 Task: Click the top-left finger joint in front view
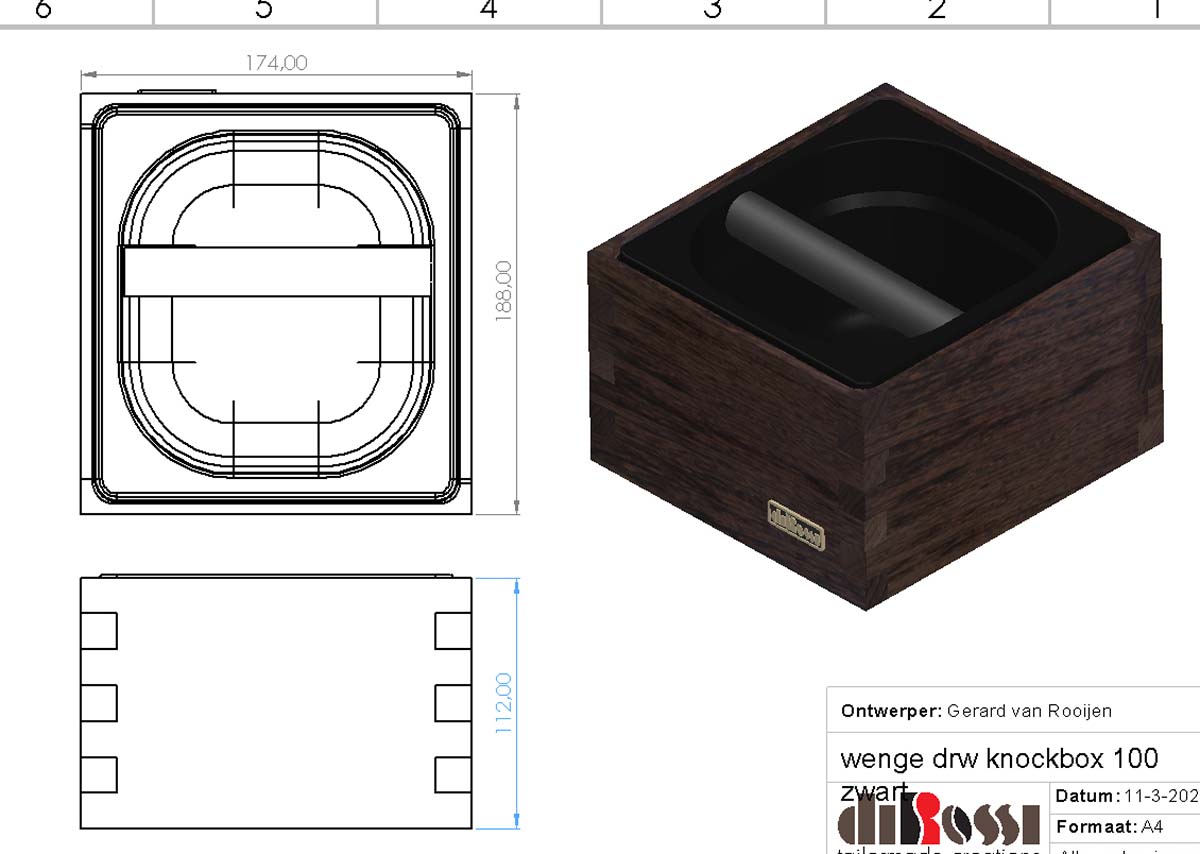pyautogui.click(x=98, y=631)
